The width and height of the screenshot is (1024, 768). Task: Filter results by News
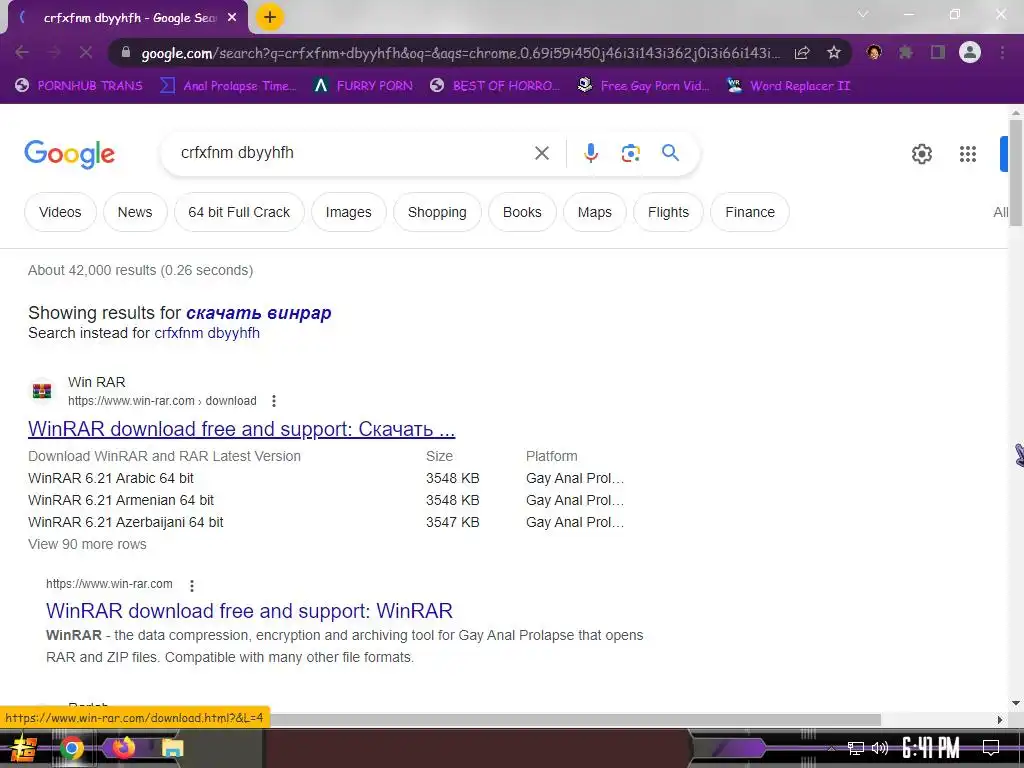click(135, 212)
